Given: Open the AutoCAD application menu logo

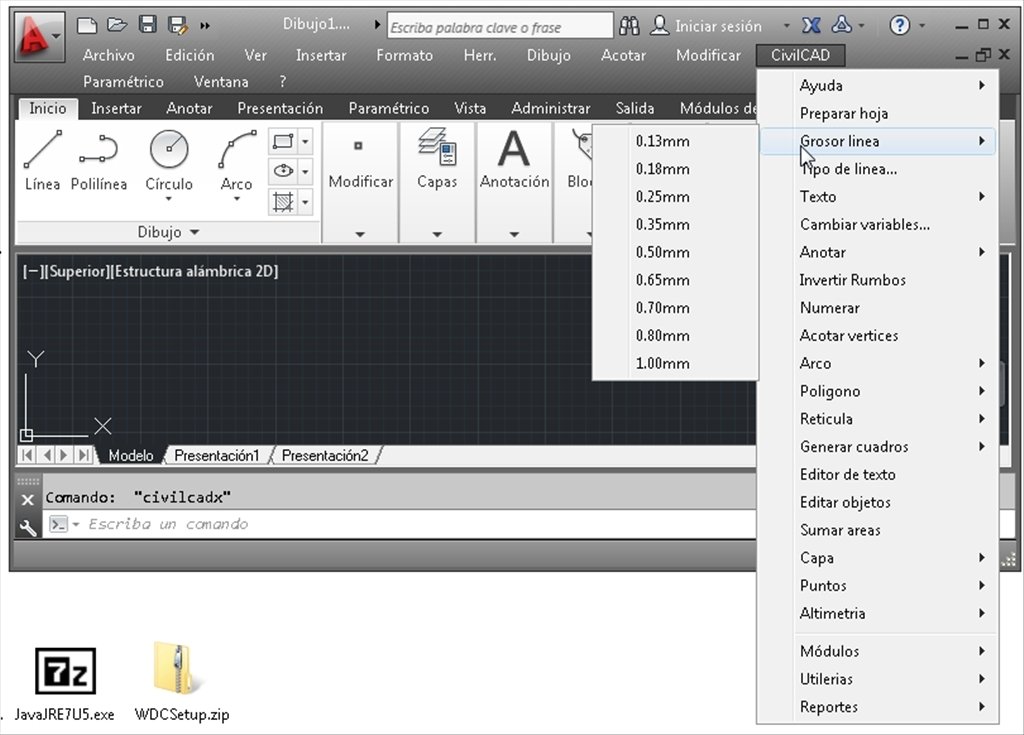Looking at the screenshot, I should (x=38, y=36).
